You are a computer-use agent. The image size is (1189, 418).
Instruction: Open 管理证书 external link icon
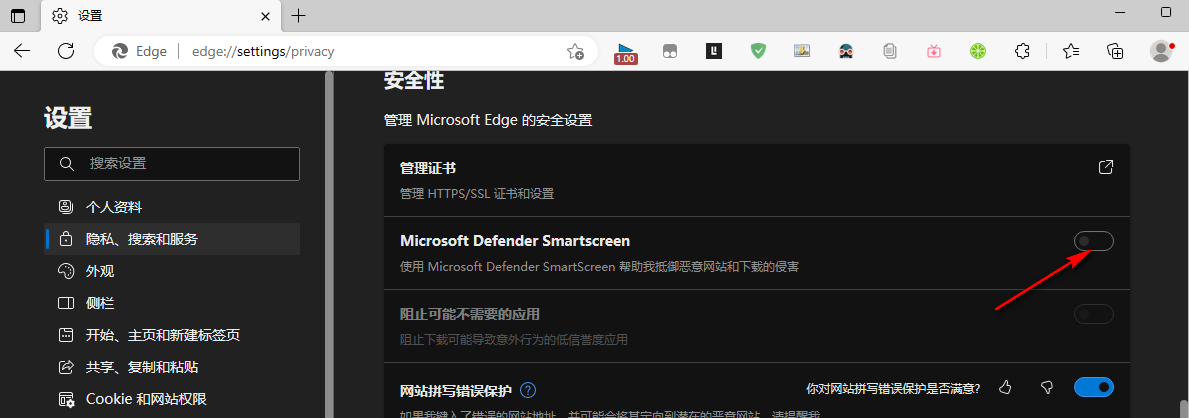[1106, 167]
